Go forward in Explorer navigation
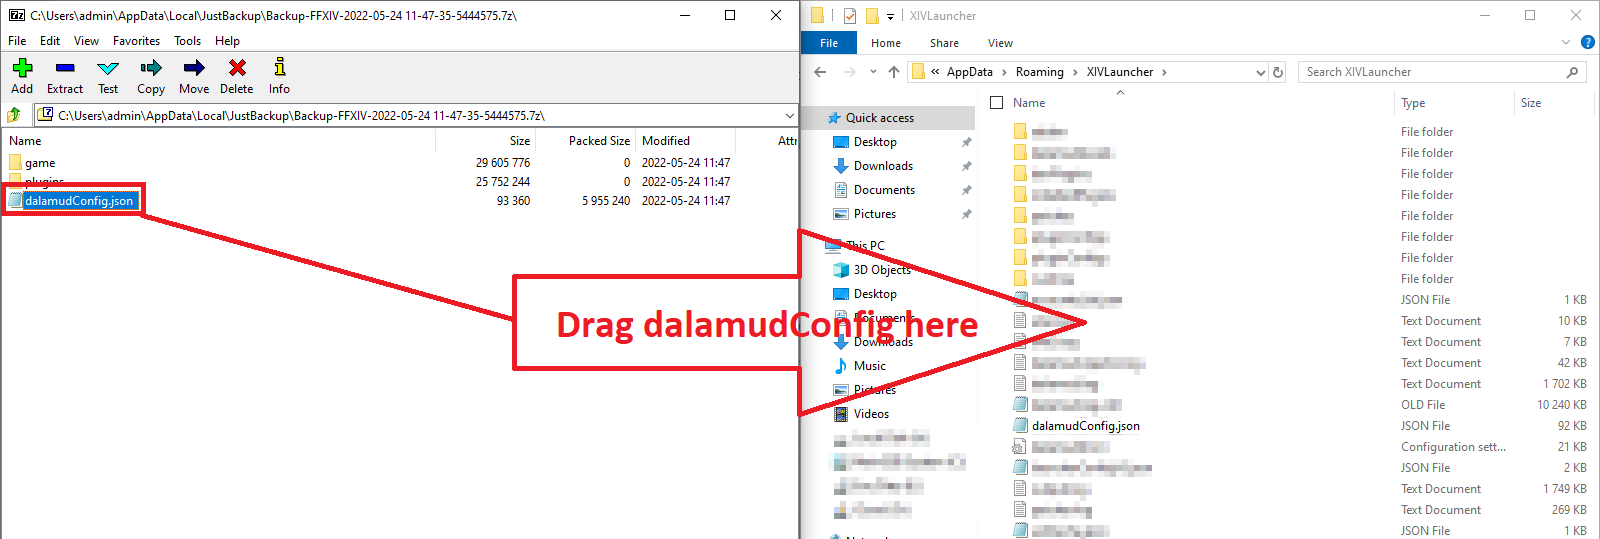Image resolution: width=1600 pixels, height=539 pixels. (x=850, y=72)
